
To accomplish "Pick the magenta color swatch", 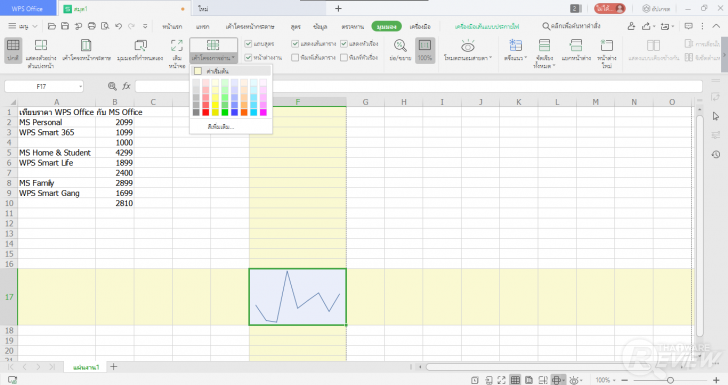I will point(263,112).
